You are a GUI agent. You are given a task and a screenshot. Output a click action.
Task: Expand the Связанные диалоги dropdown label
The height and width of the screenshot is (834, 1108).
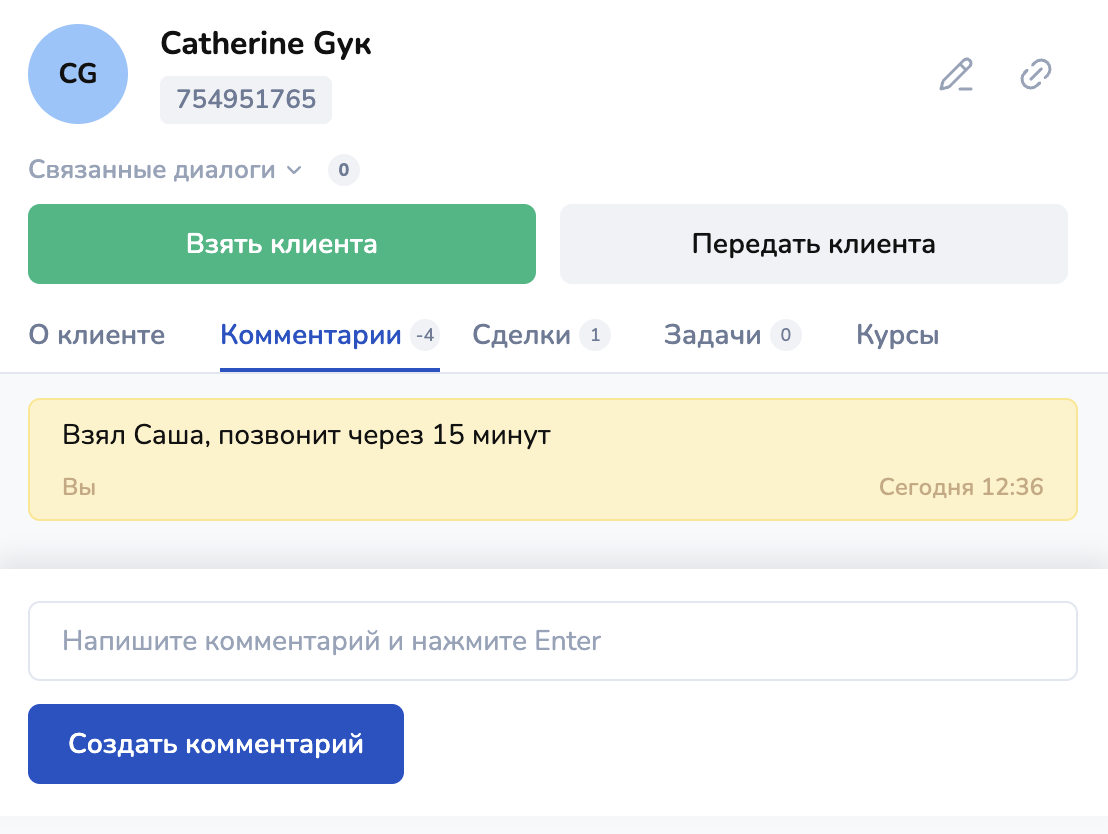151,170
